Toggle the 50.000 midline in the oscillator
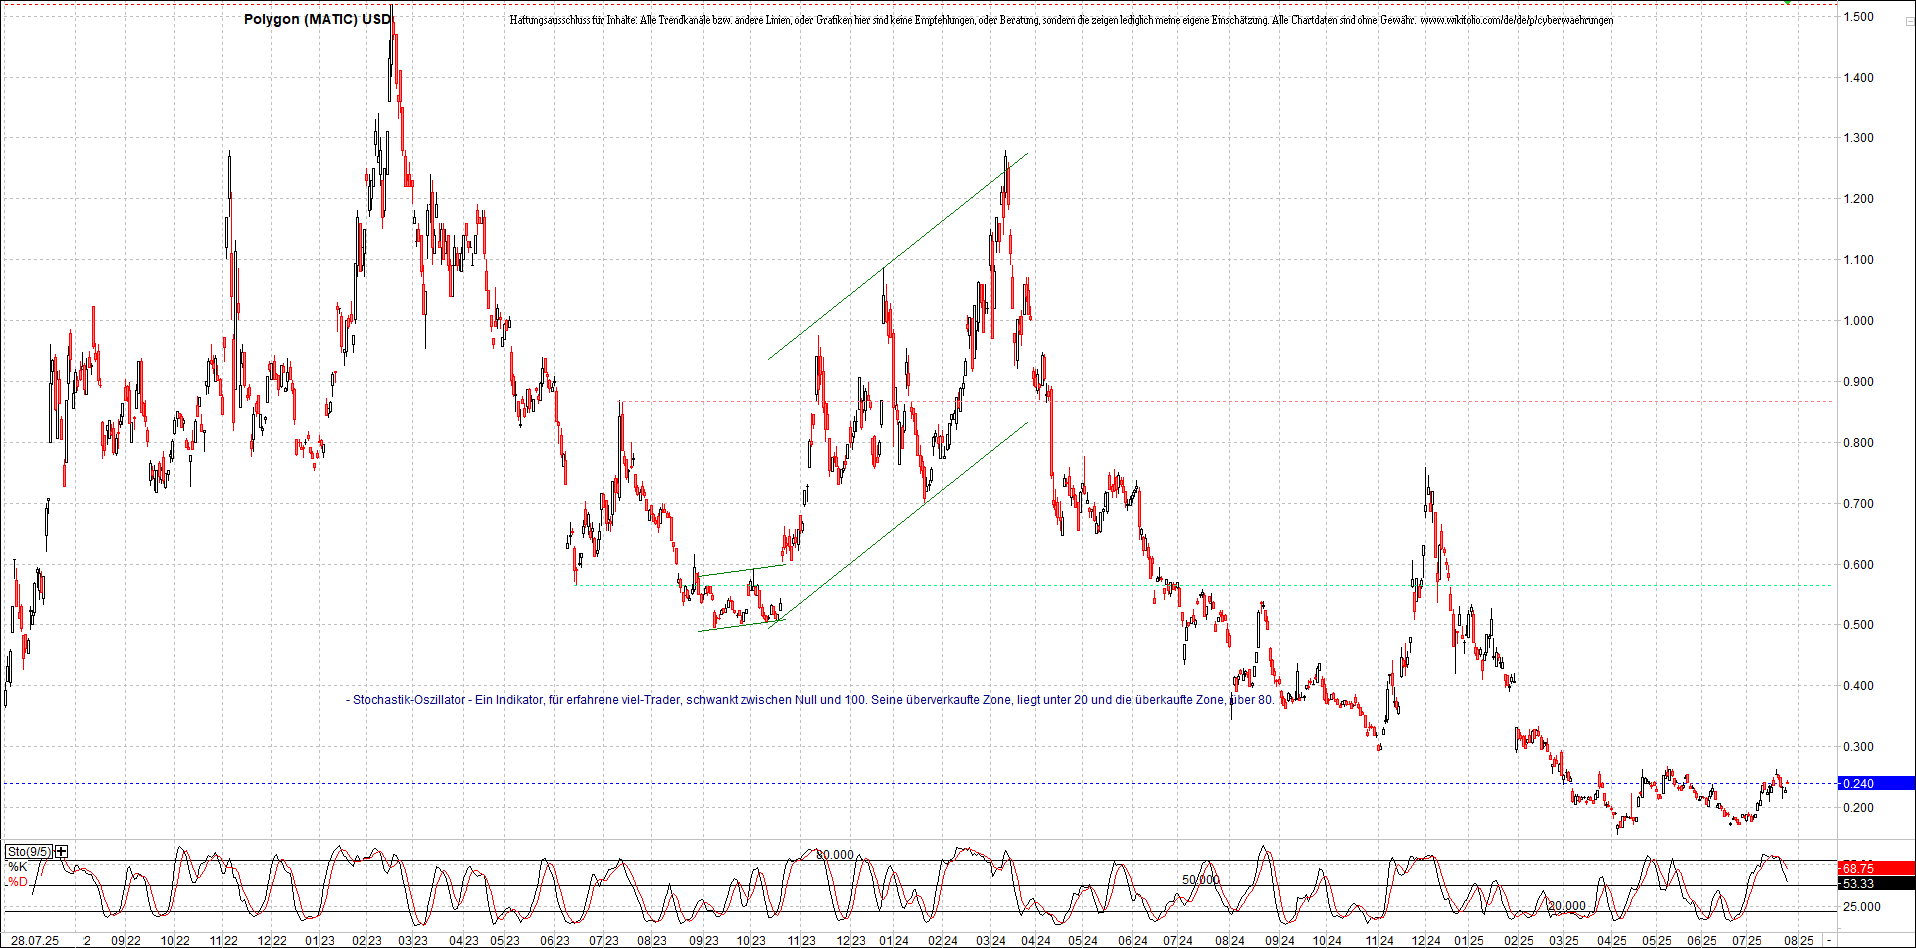The width and height of the screenshot is (1916, 948). tap(1200, 880)
